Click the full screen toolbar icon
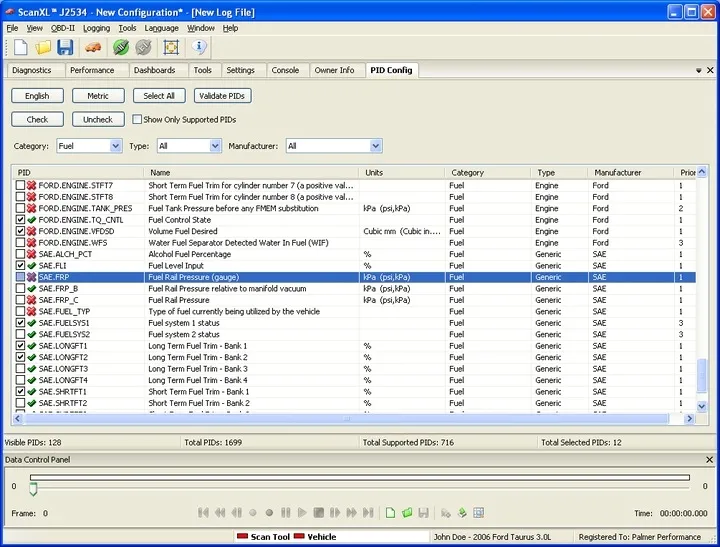Image resolution: width=720 pixels, height=547 pixels. coord(171,47)
